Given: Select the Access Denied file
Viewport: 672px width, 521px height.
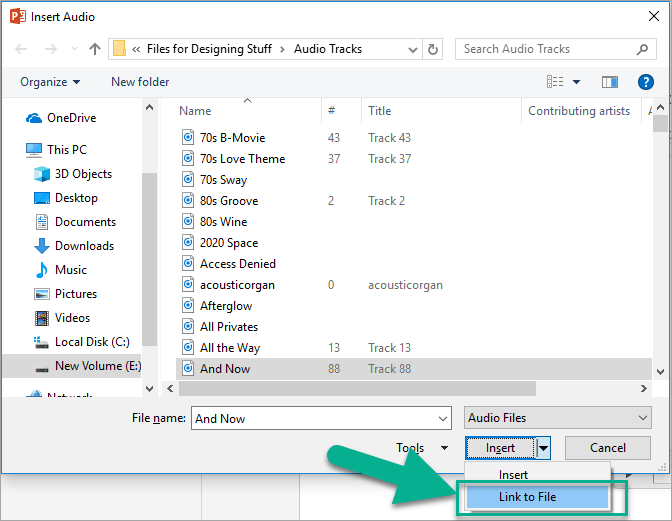Looking at the screenshot, I should point(238,264).
